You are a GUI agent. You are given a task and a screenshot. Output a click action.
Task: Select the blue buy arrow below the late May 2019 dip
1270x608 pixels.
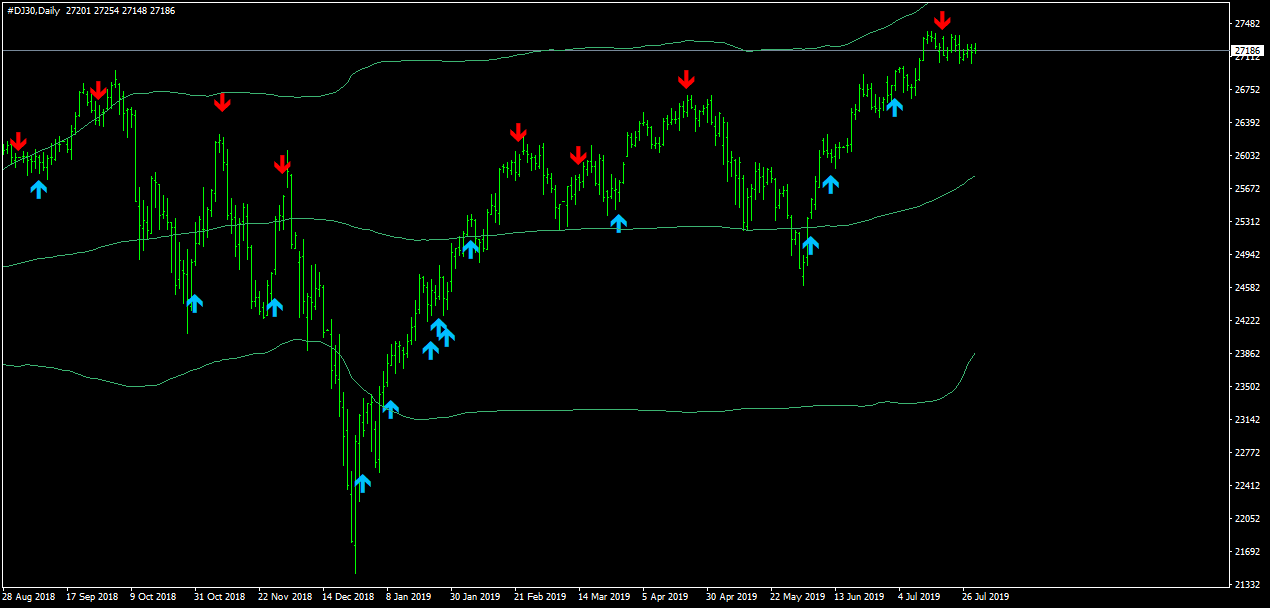point(810,245)
